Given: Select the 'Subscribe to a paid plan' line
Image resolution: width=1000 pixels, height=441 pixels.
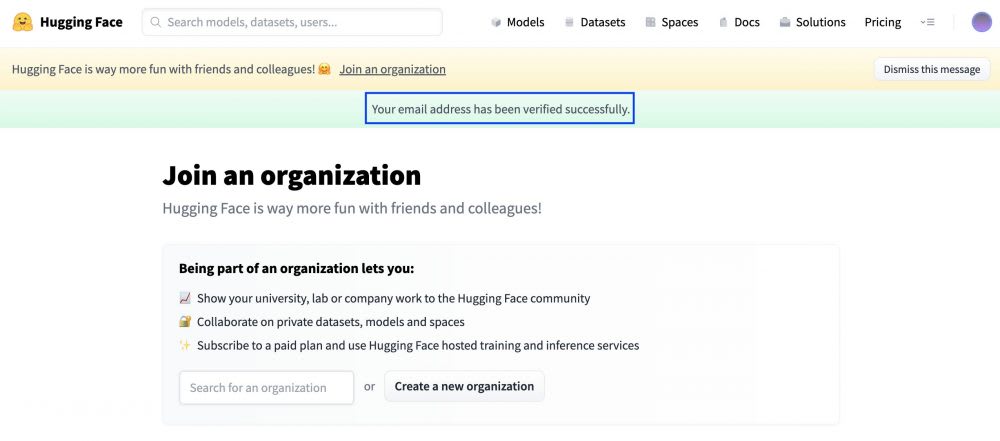Looking at the screenshot, I should point(418,345).
